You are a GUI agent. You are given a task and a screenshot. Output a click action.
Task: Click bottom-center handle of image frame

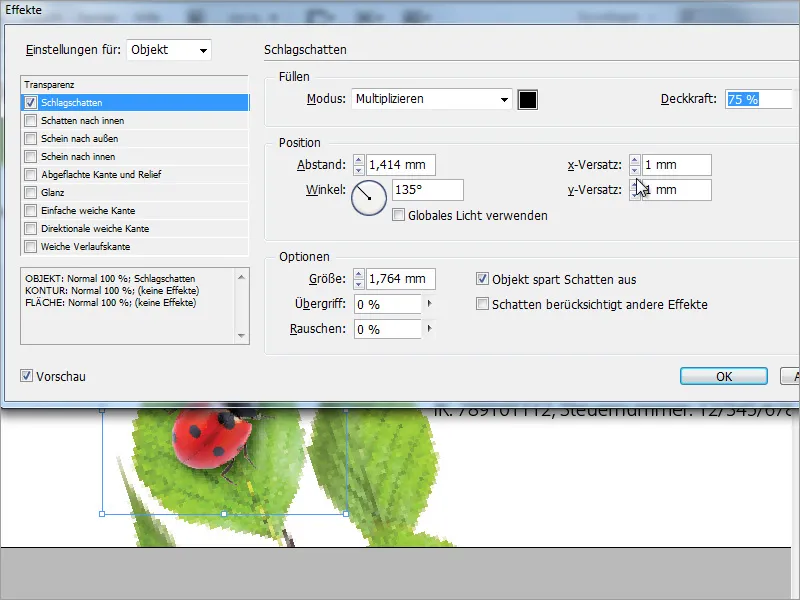[x=224, y=514]
